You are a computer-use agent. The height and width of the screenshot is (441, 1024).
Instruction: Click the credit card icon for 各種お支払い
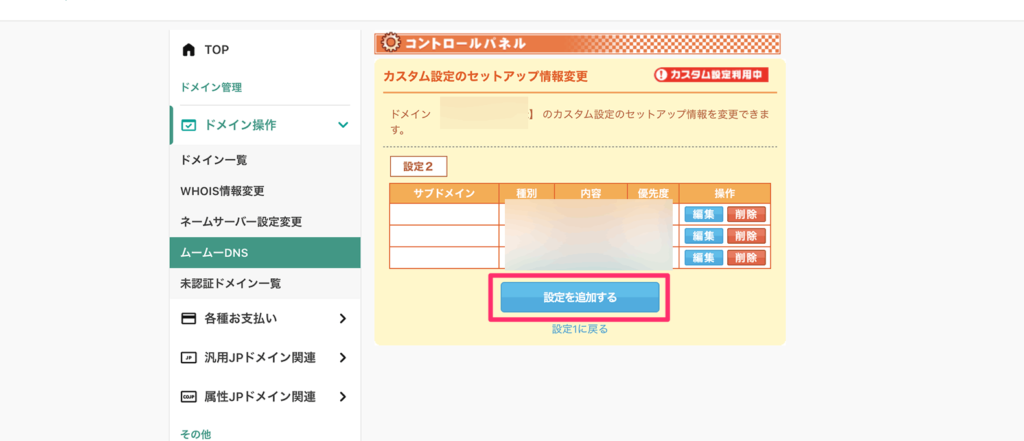point(189,319)
